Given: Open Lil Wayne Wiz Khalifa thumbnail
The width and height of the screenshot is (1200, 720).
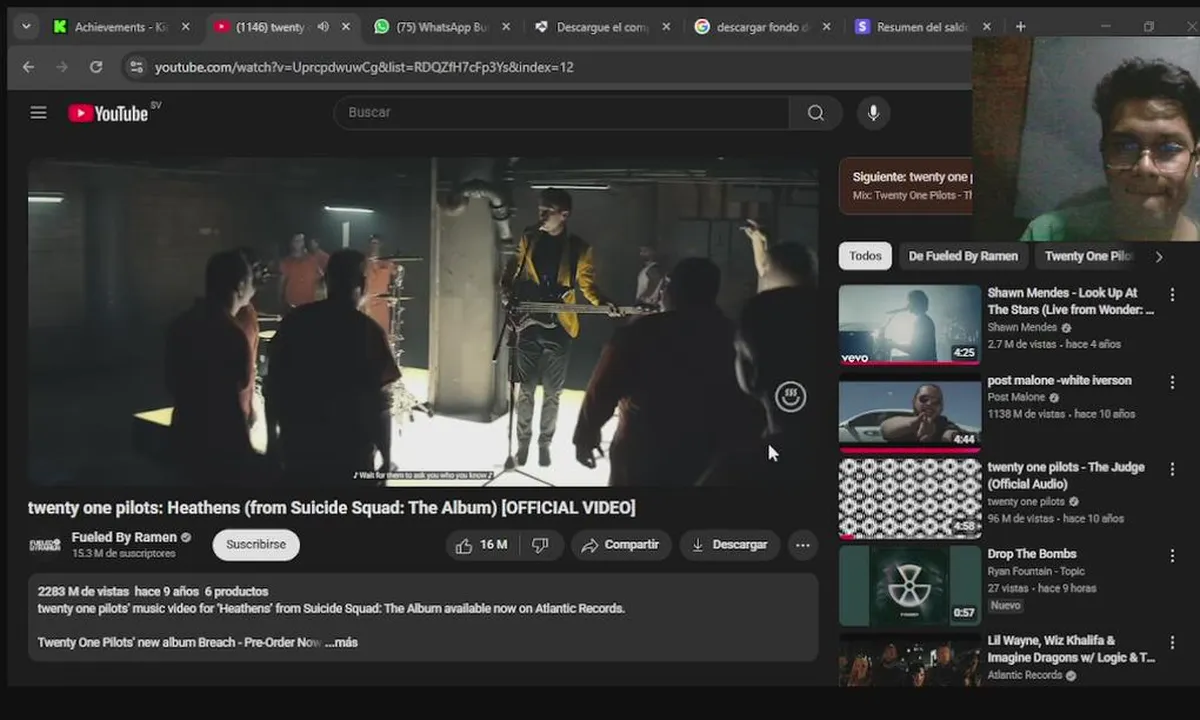Looking at the screenshot, I should coord(910,659).
